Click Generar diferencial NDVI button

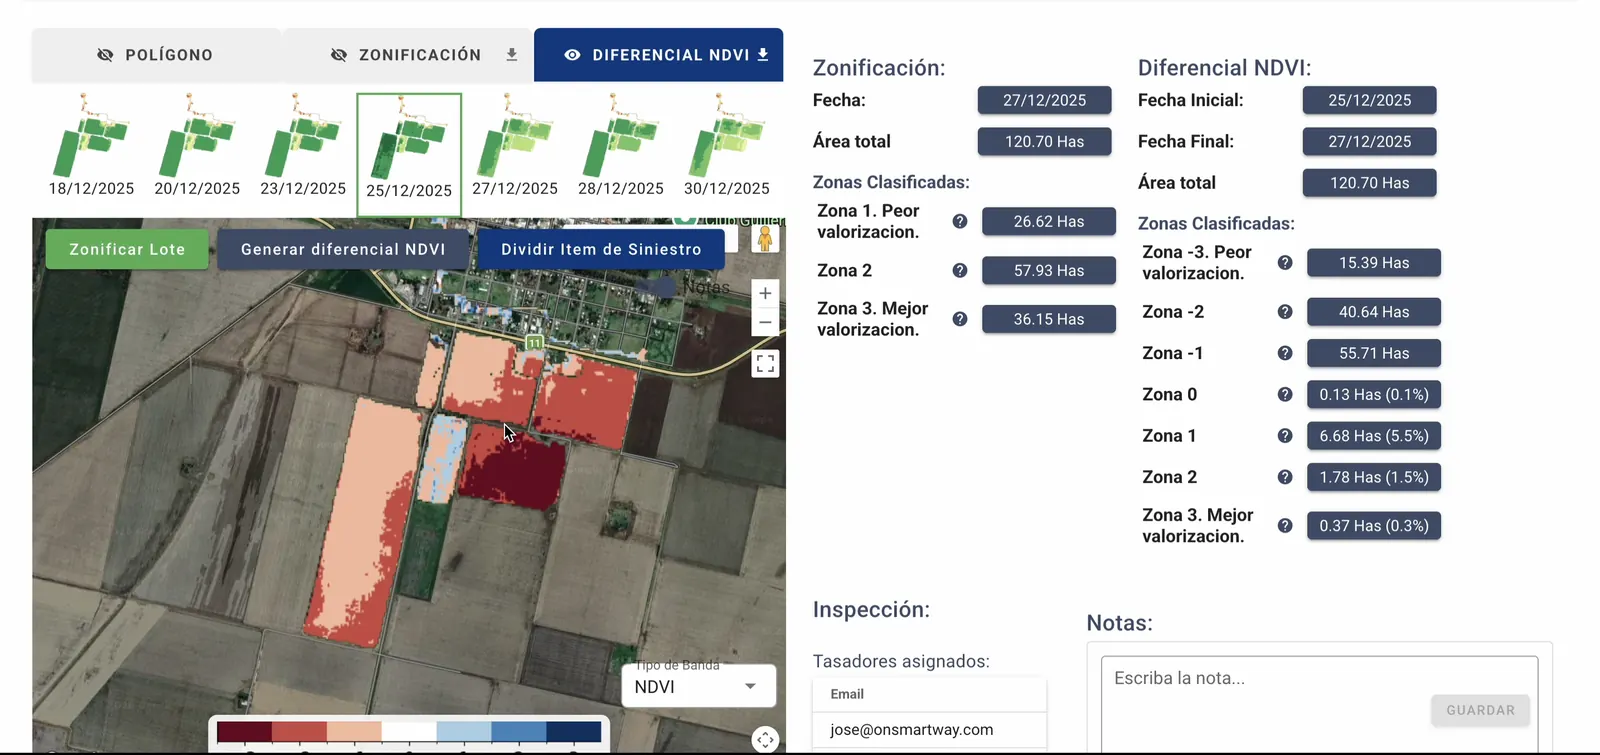pyautogui.click(x=343, y=249)
